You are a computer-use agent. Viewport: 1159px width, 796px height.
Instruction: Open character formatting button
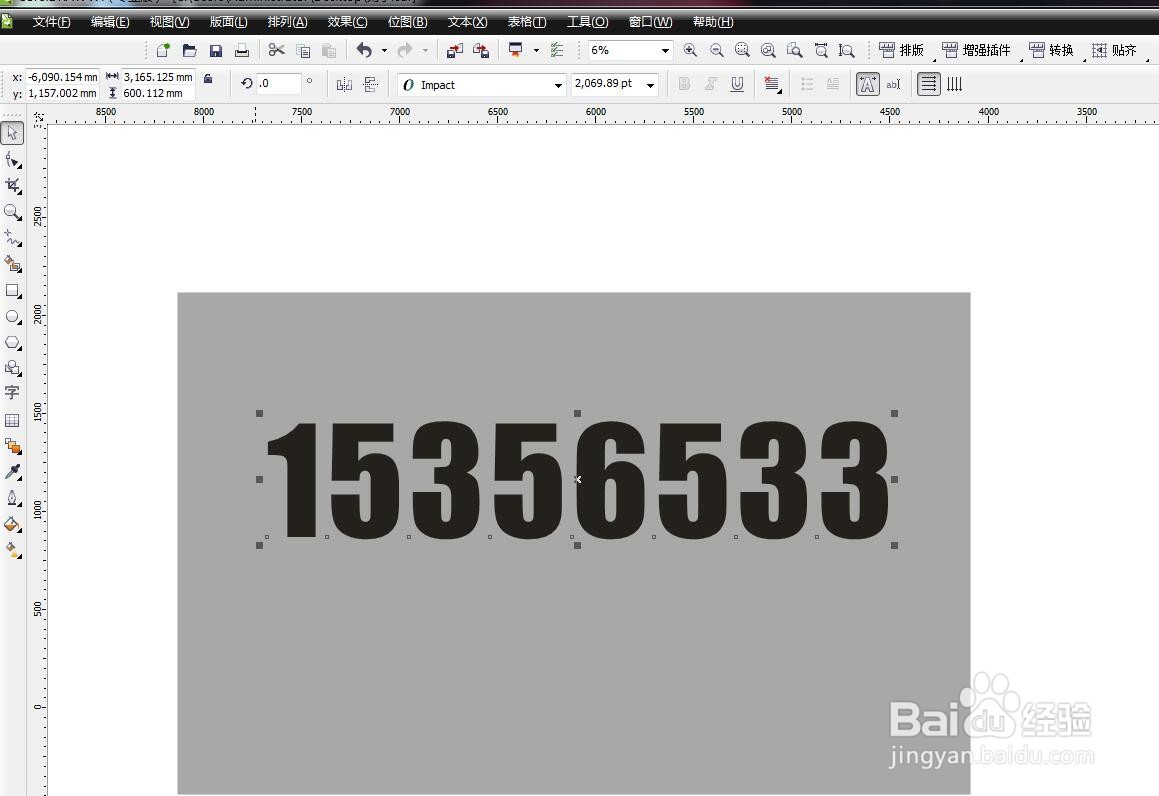867,84
